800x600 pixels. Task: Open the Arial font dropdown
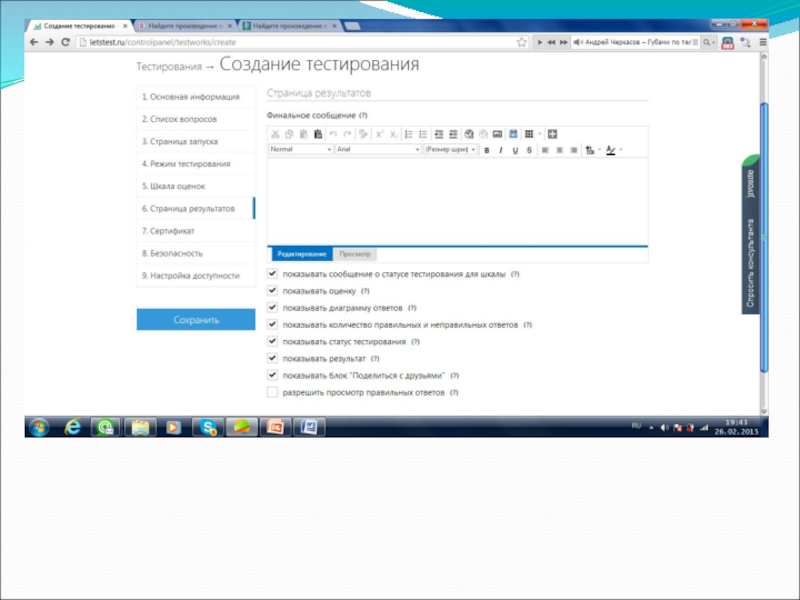(378, 149)
